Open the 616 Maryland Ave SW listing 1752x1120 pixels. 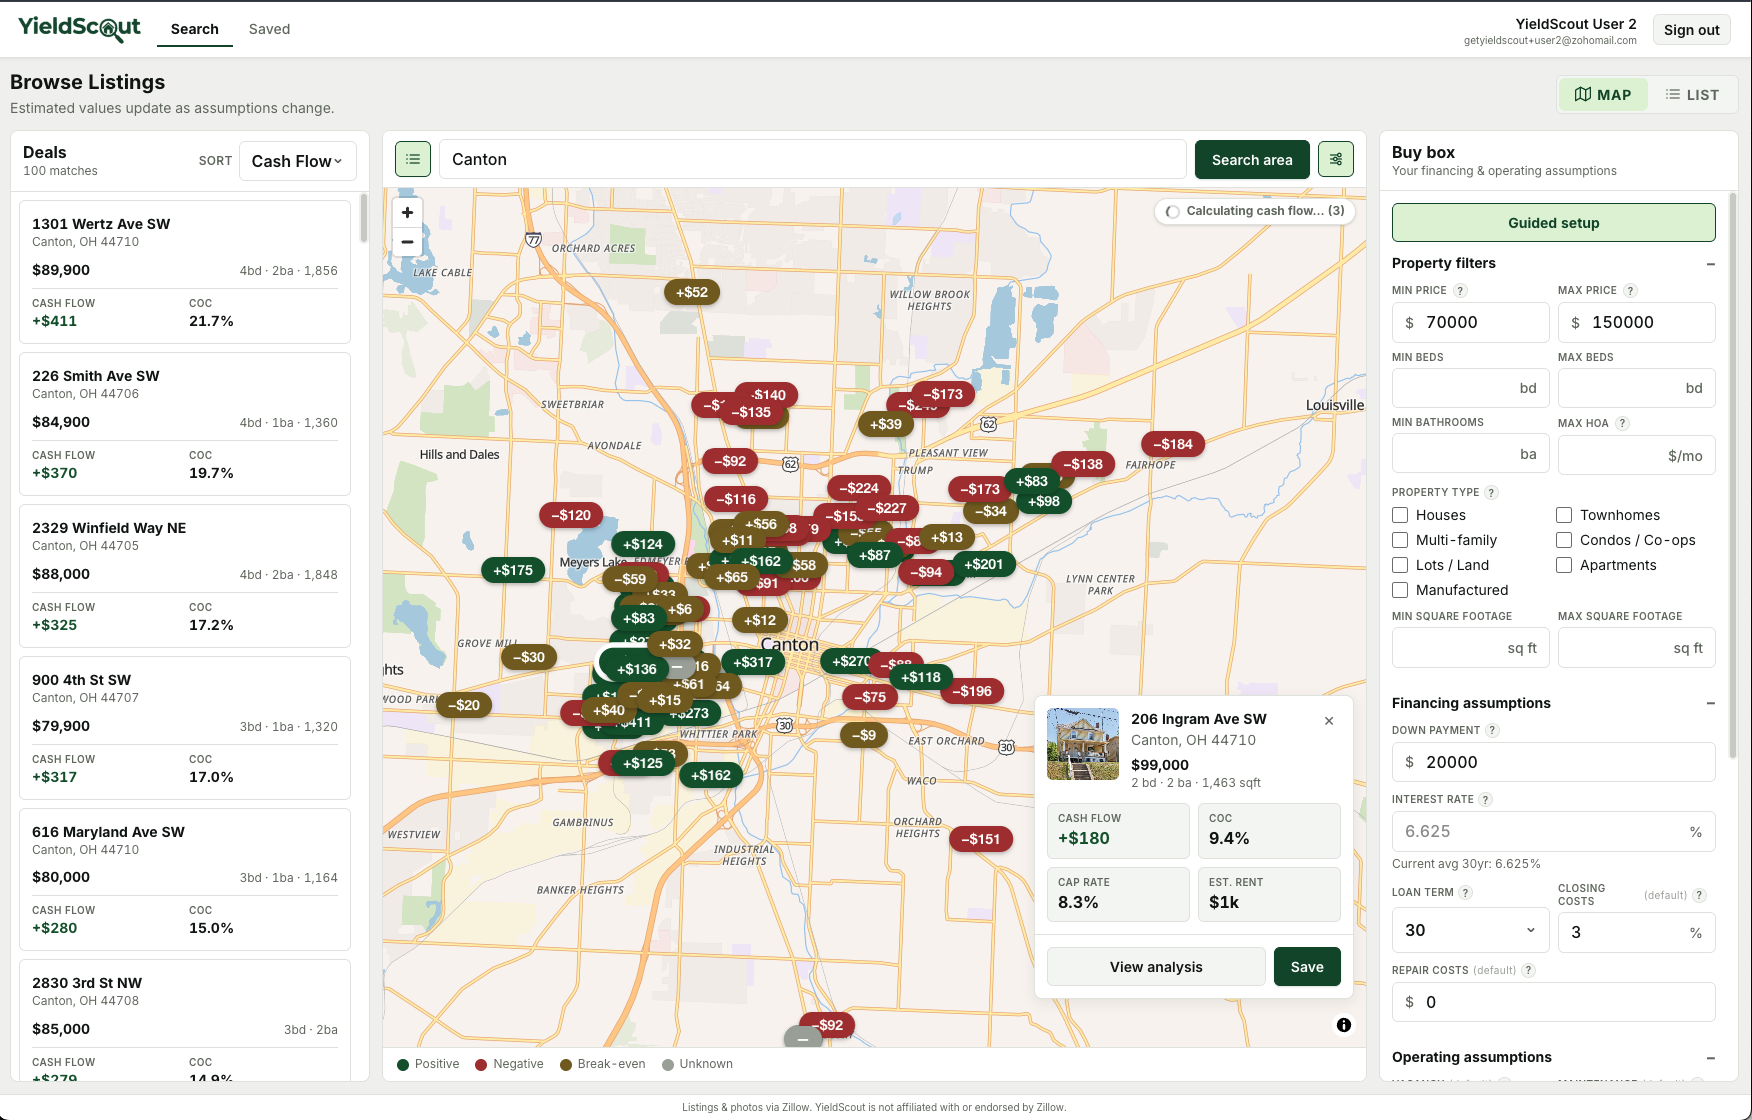pos(185,880)
